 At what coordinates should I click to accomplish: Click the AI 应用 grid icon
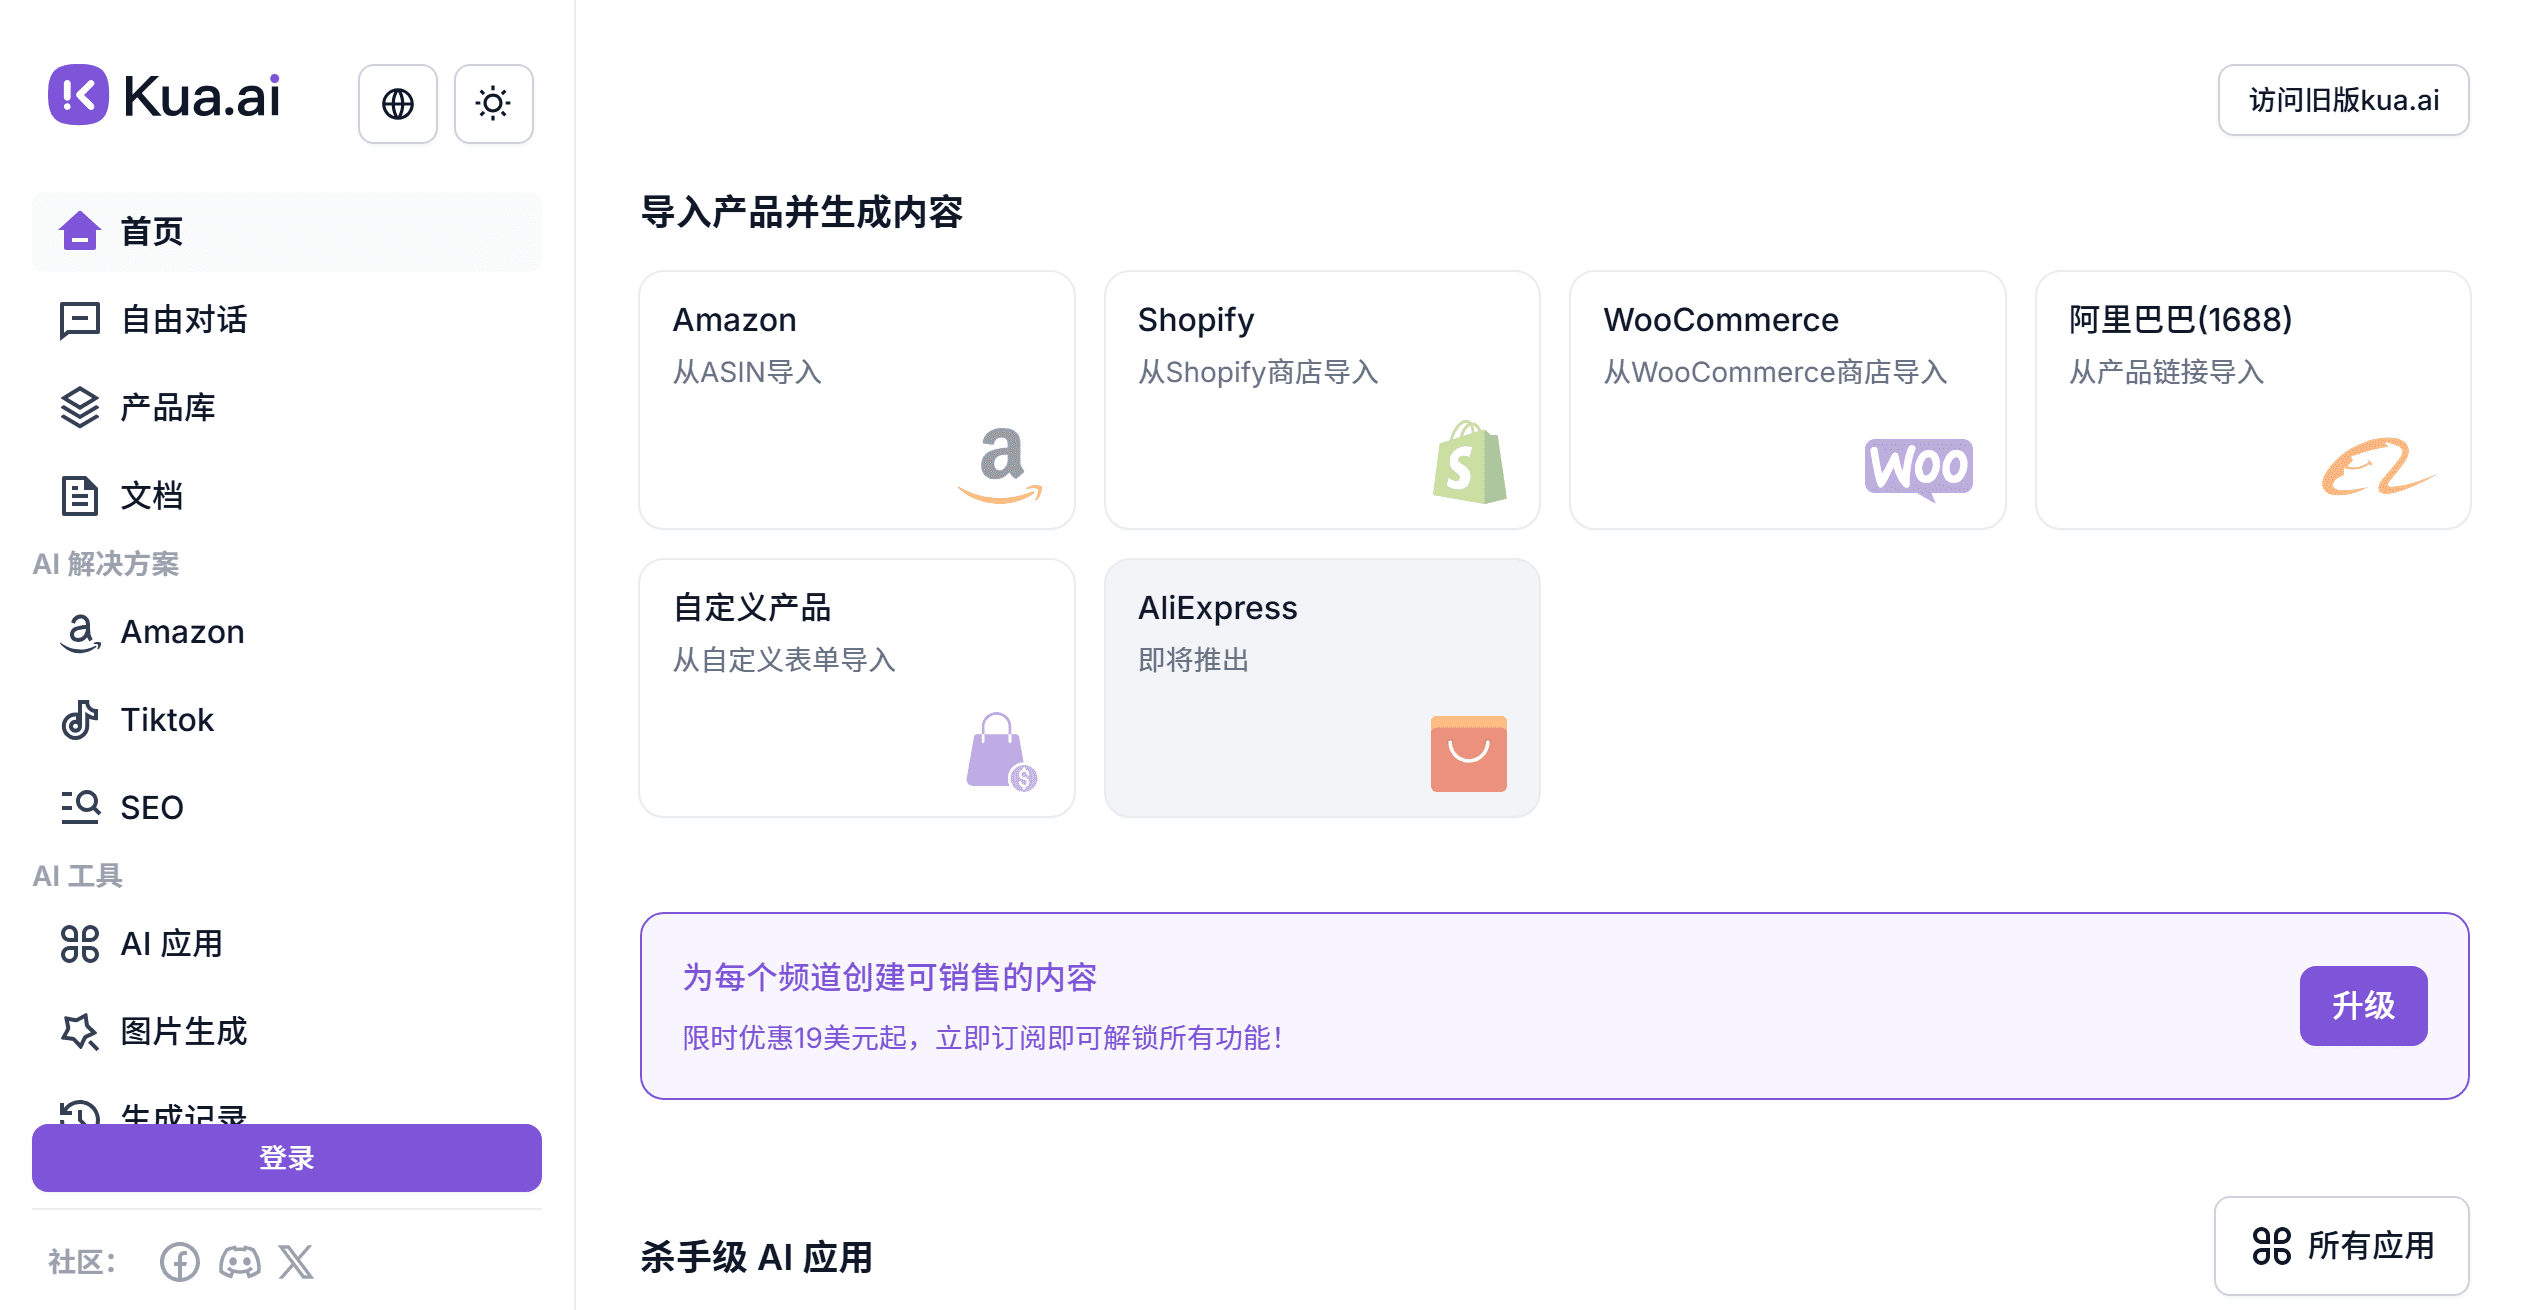tap(80, 943)
